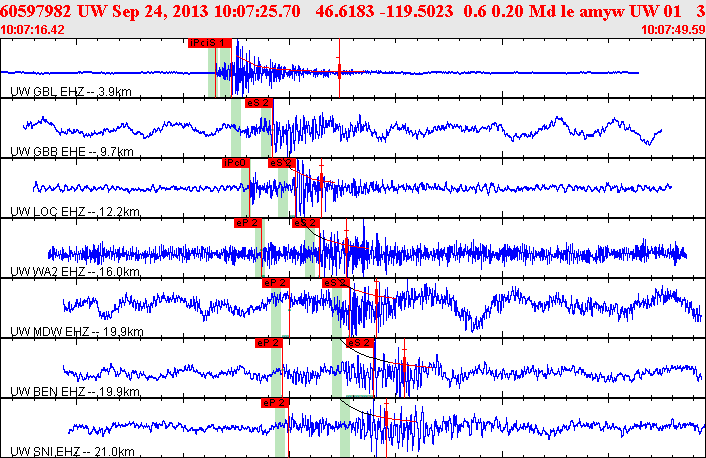Image resolution: width=706 pixels, height=458 pixels.
Task: Click the end time 10:07:49.59 label
Action: (x=672, y=30)
